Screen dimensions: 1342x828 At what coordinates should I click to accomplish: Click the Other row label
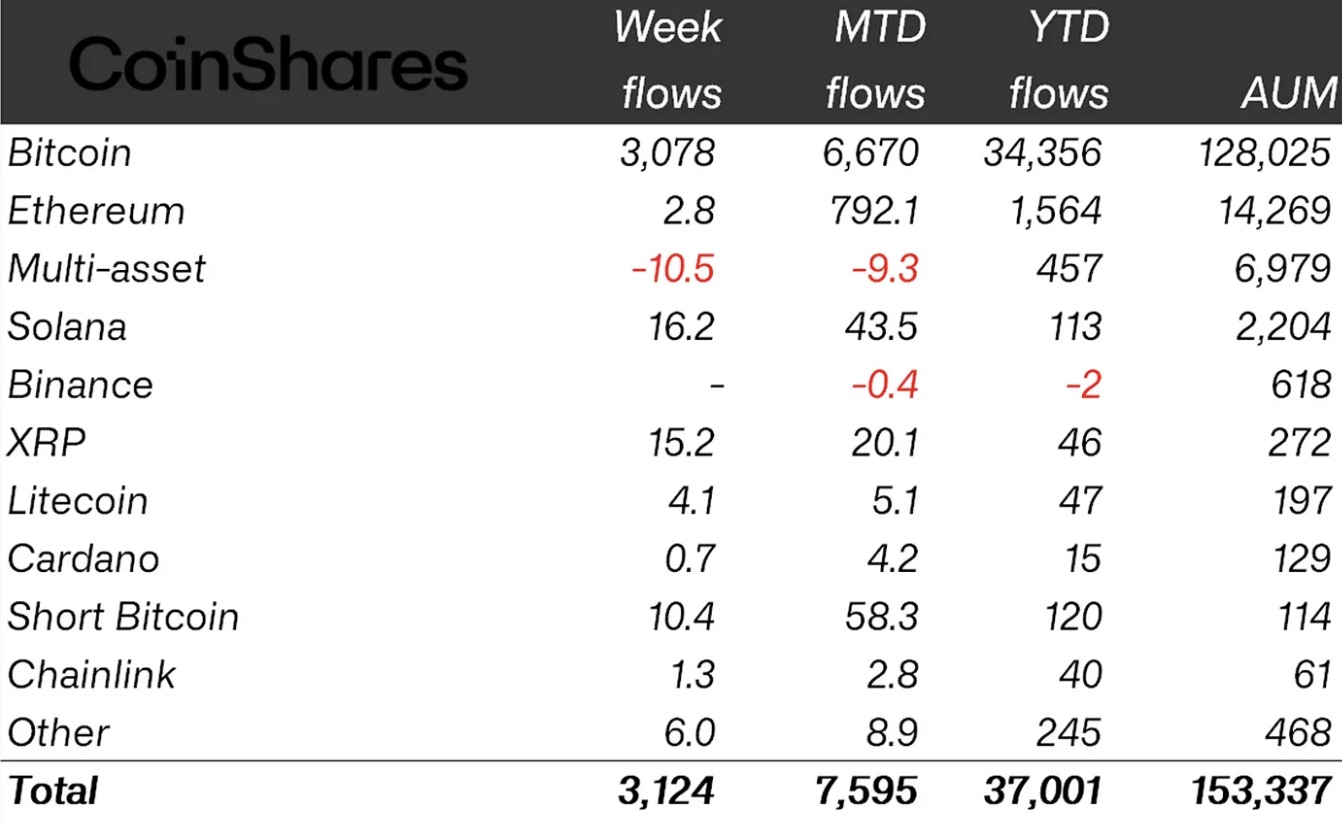pyautogui.click(x=58, y=733)
